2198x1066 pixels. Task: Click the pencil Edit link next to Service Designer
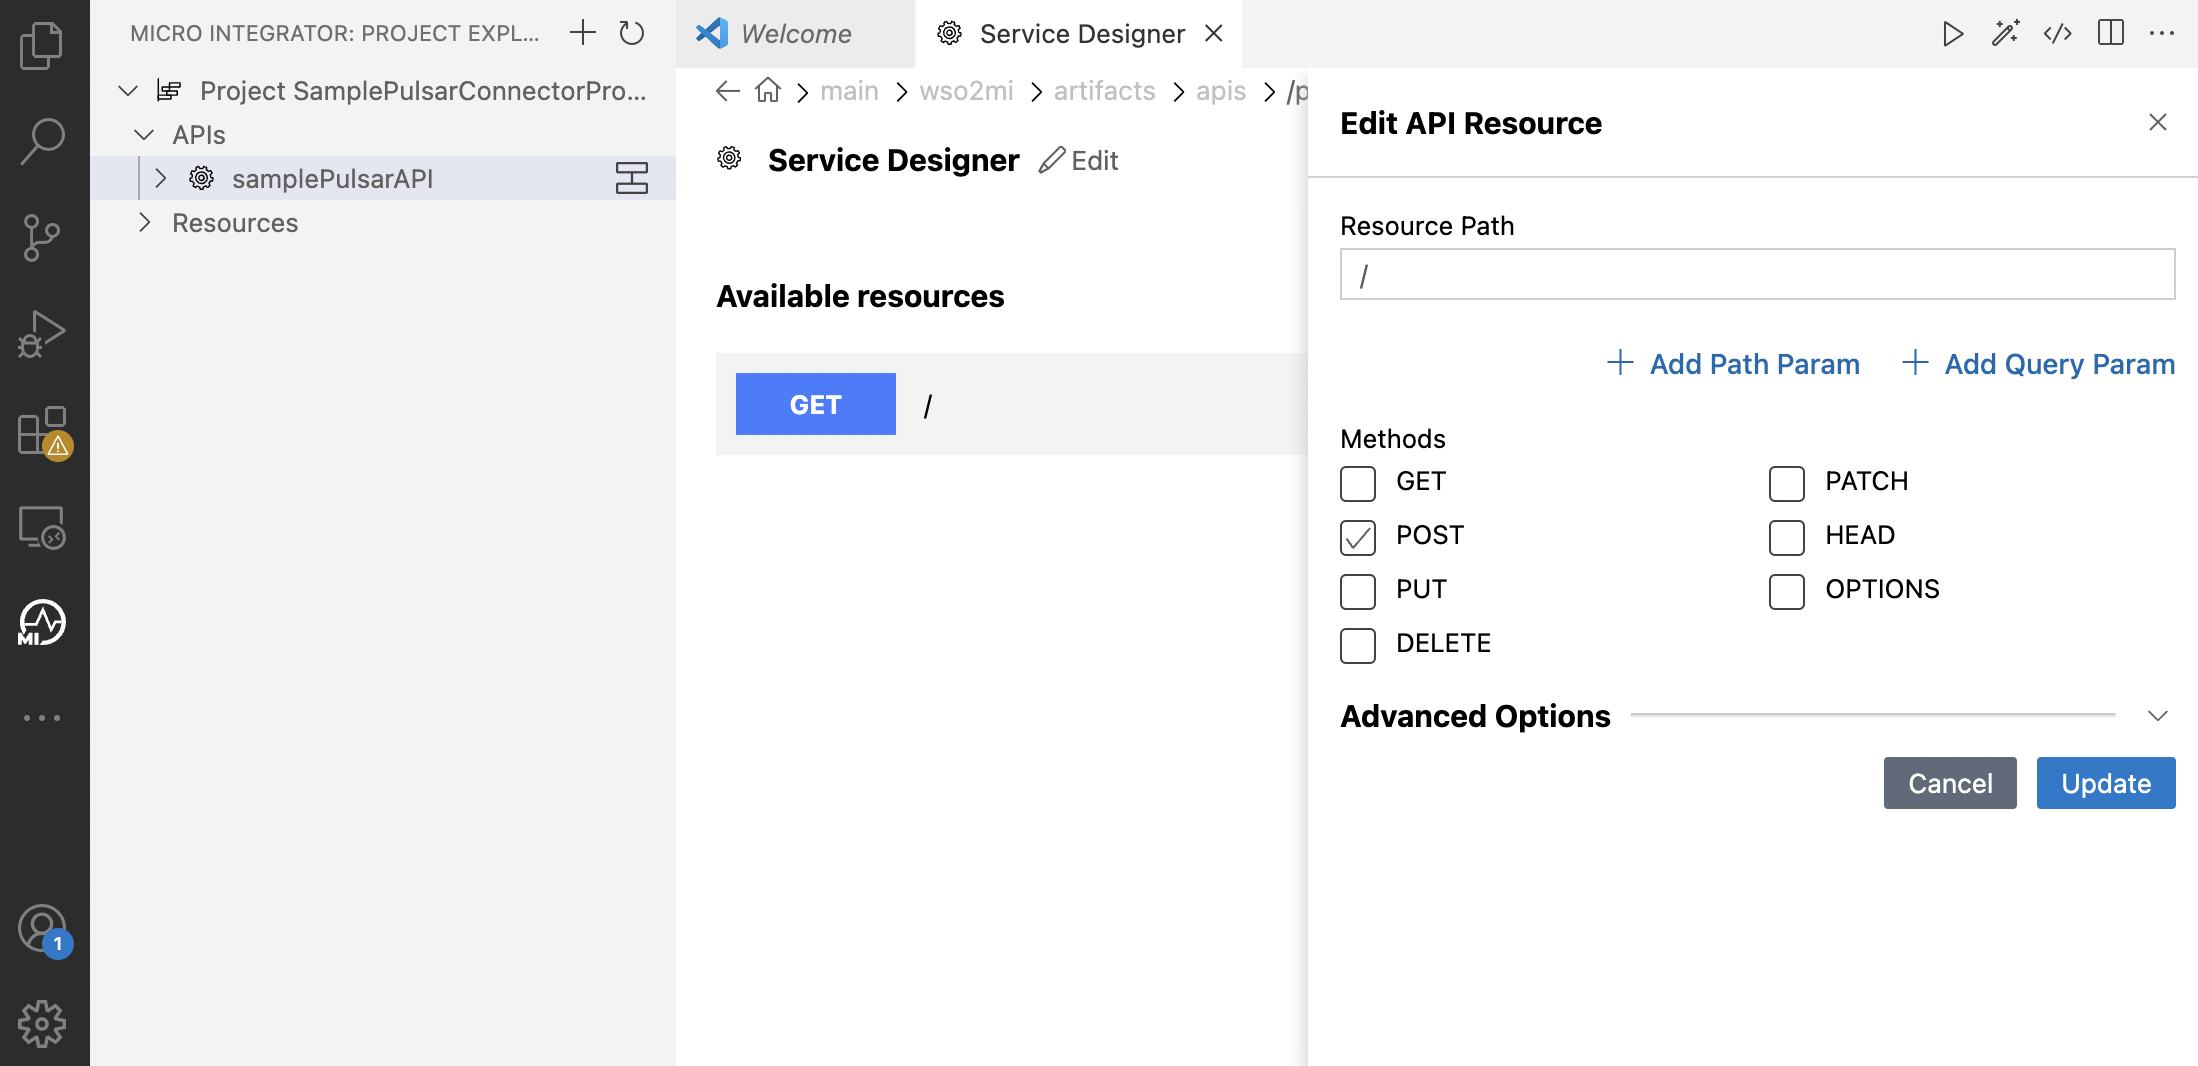tap(1079, 160)
